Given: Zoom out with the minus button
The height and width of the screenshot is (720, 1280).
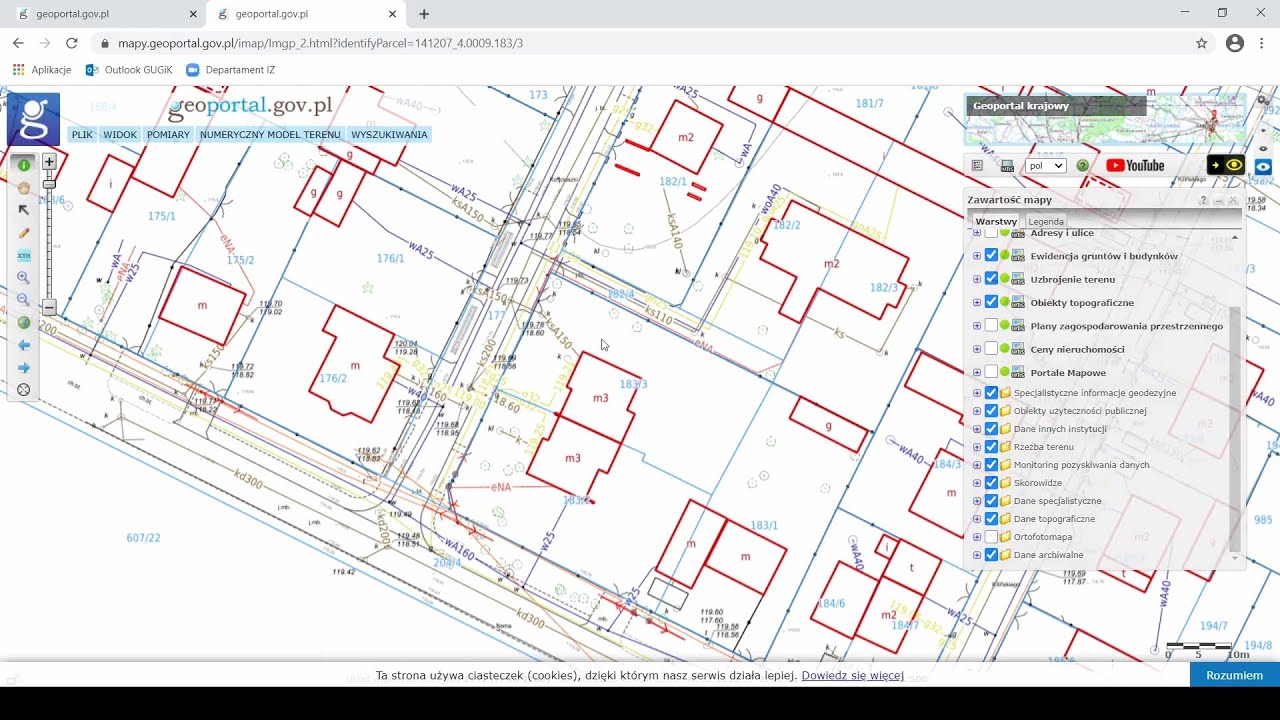Looking at the screenshot, I should [49, 307].
